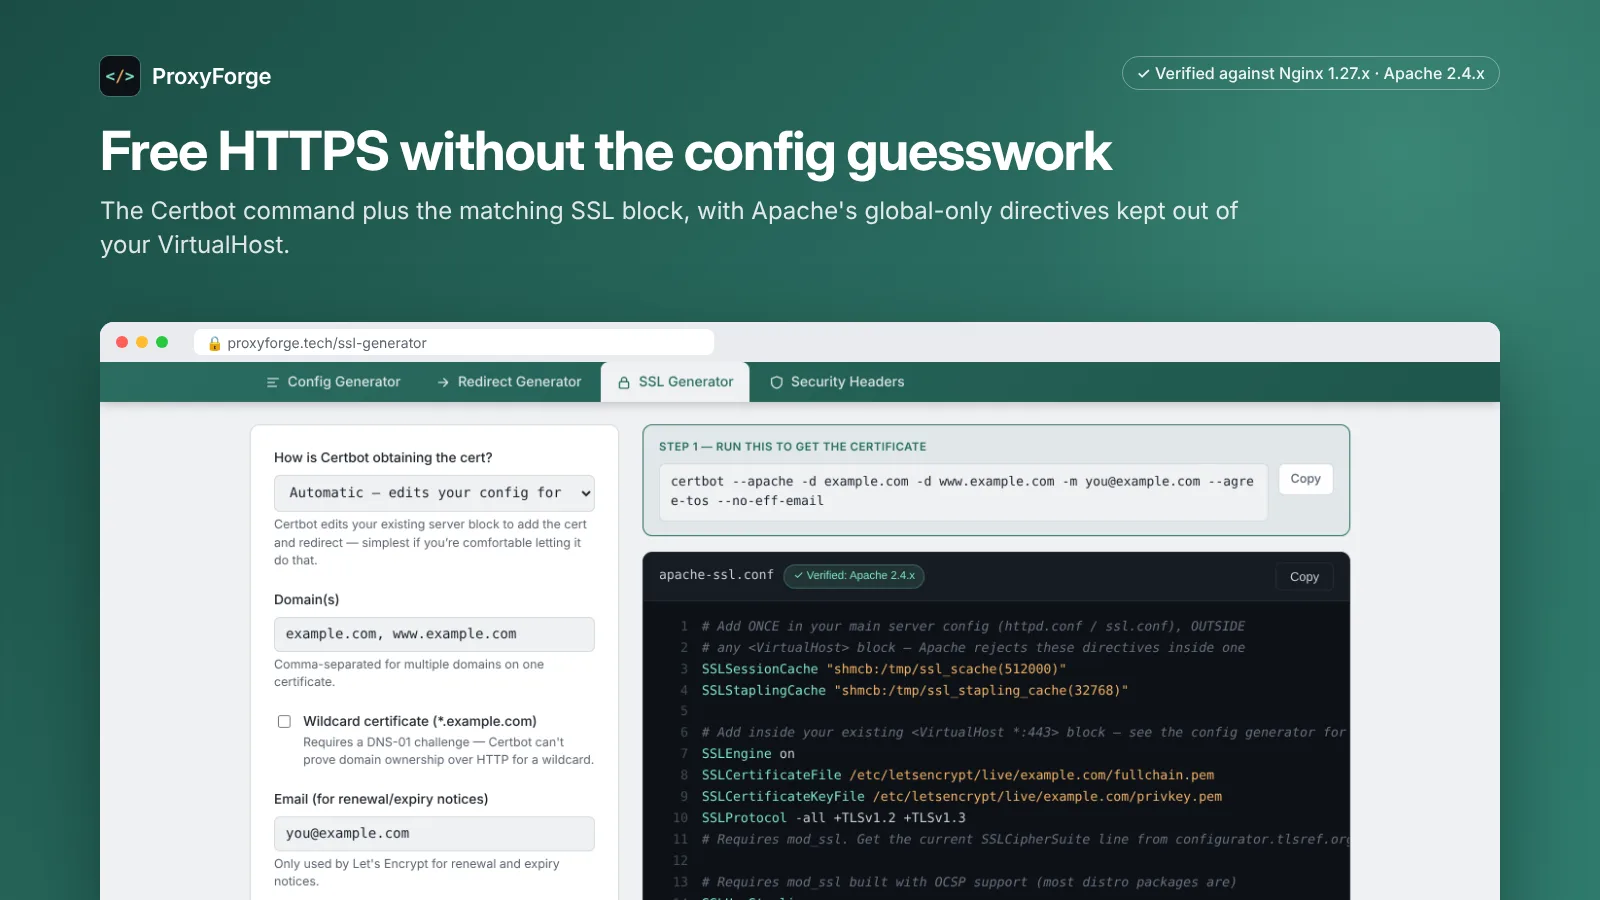Click the SSLSessionCache line in the code
The height and width of the screenshot is (900, 1600).
pos(884,669)
